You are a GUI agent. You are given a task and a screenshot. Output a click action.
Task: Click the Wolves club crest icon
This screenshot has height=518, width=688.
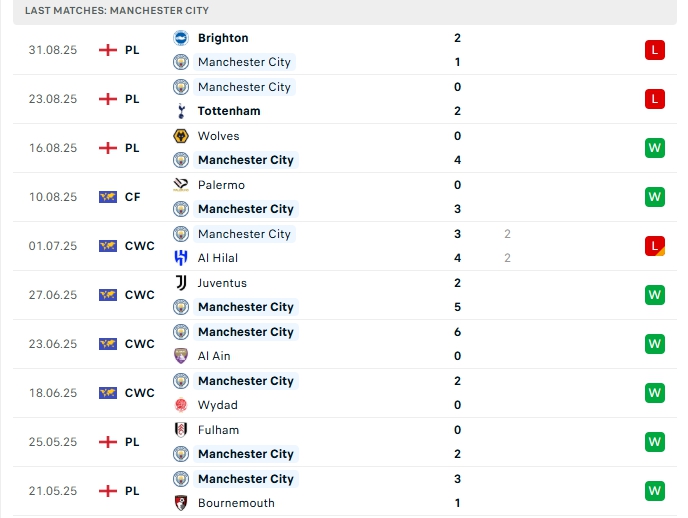pyautogui.click(x=181, y=136)
